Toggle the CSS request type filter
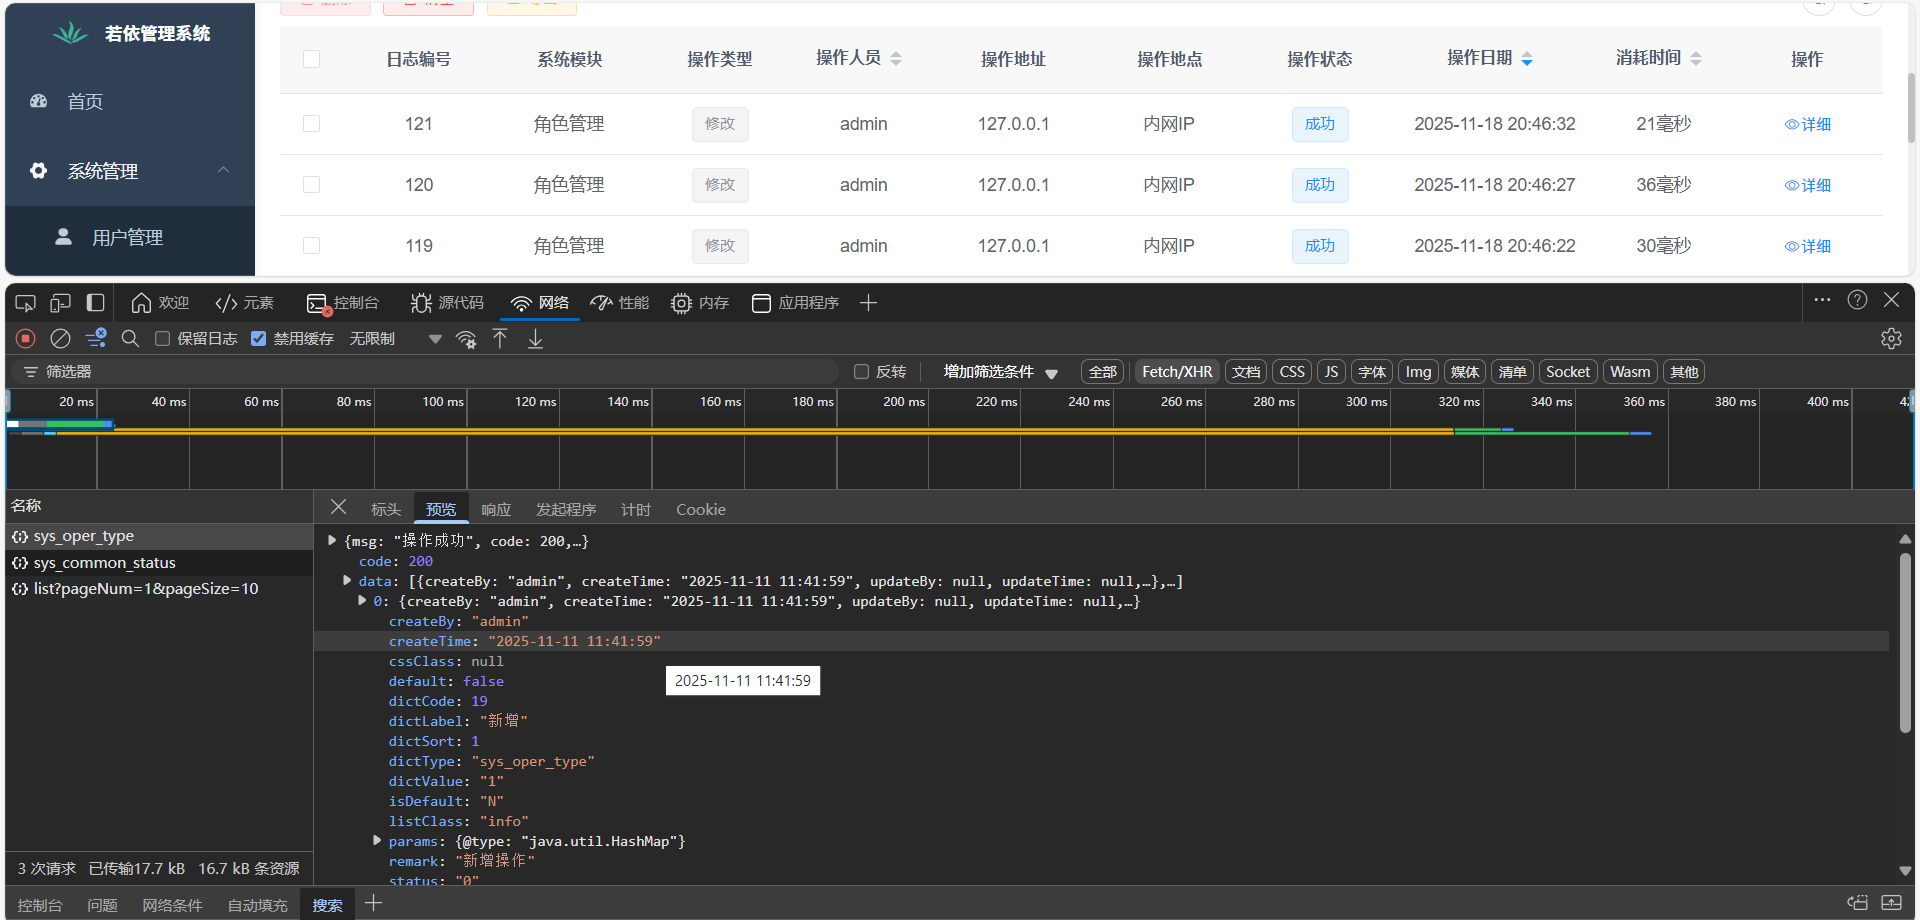Image resolution: width=1920 pixels, height=920 pixels. click(x=1292, y=372)
